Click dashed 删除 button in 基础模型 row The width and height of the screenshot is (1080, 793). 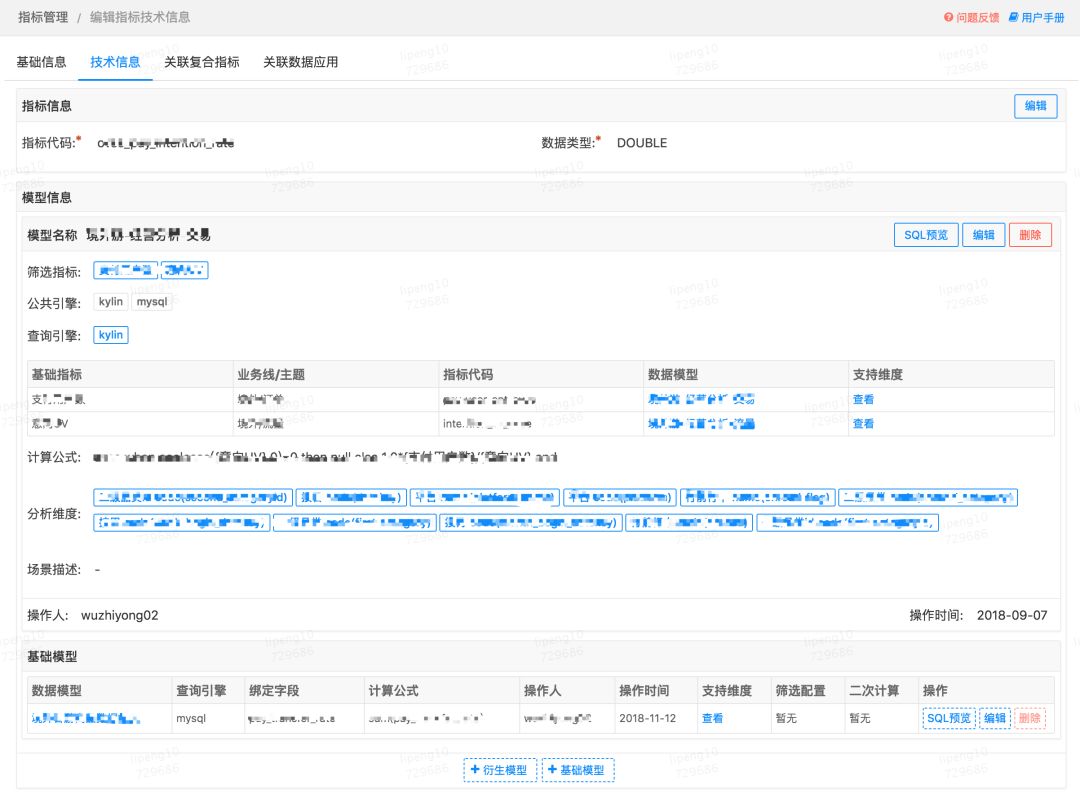coord(1030,718)
